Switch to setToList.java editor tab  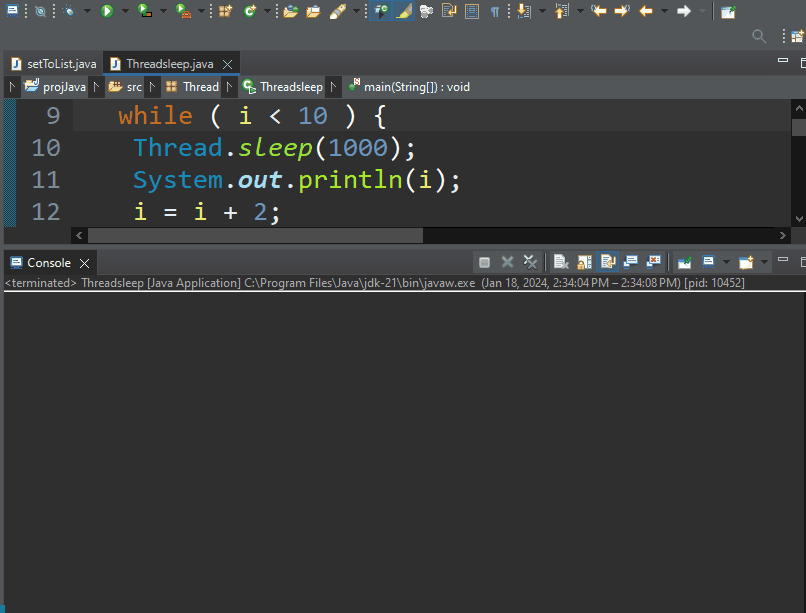61,63
